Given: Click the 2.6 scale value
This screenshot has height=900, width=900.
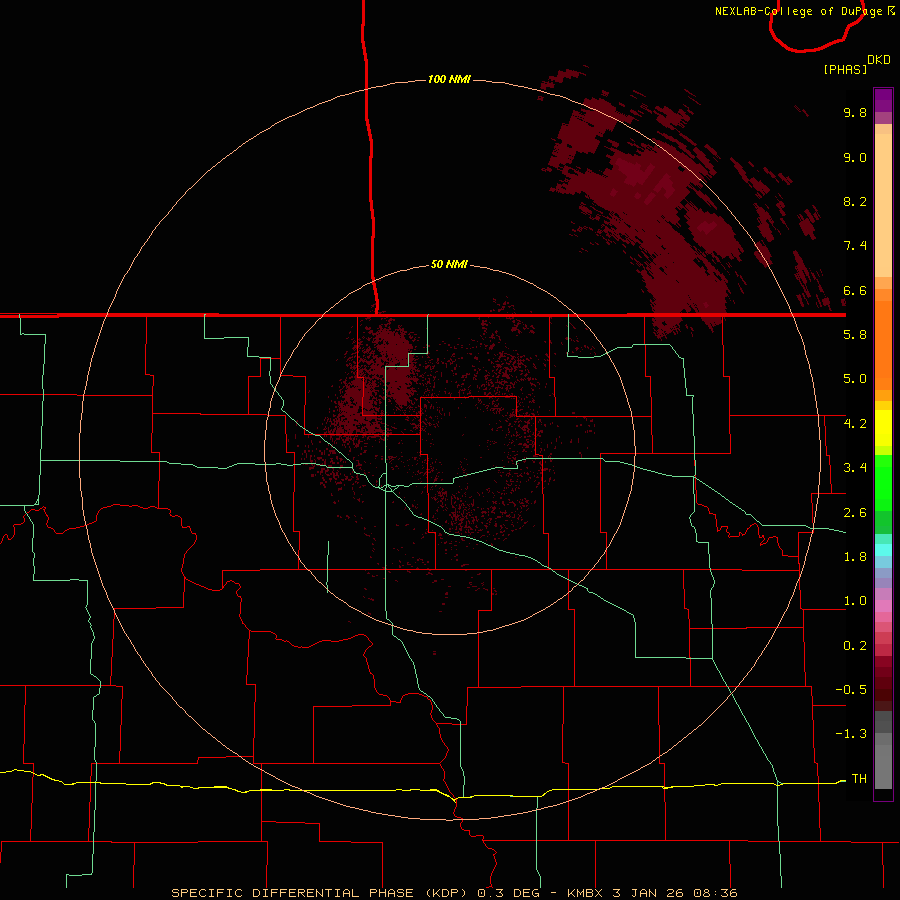Looking at the screenshot, I should click(x=855, y=513).
